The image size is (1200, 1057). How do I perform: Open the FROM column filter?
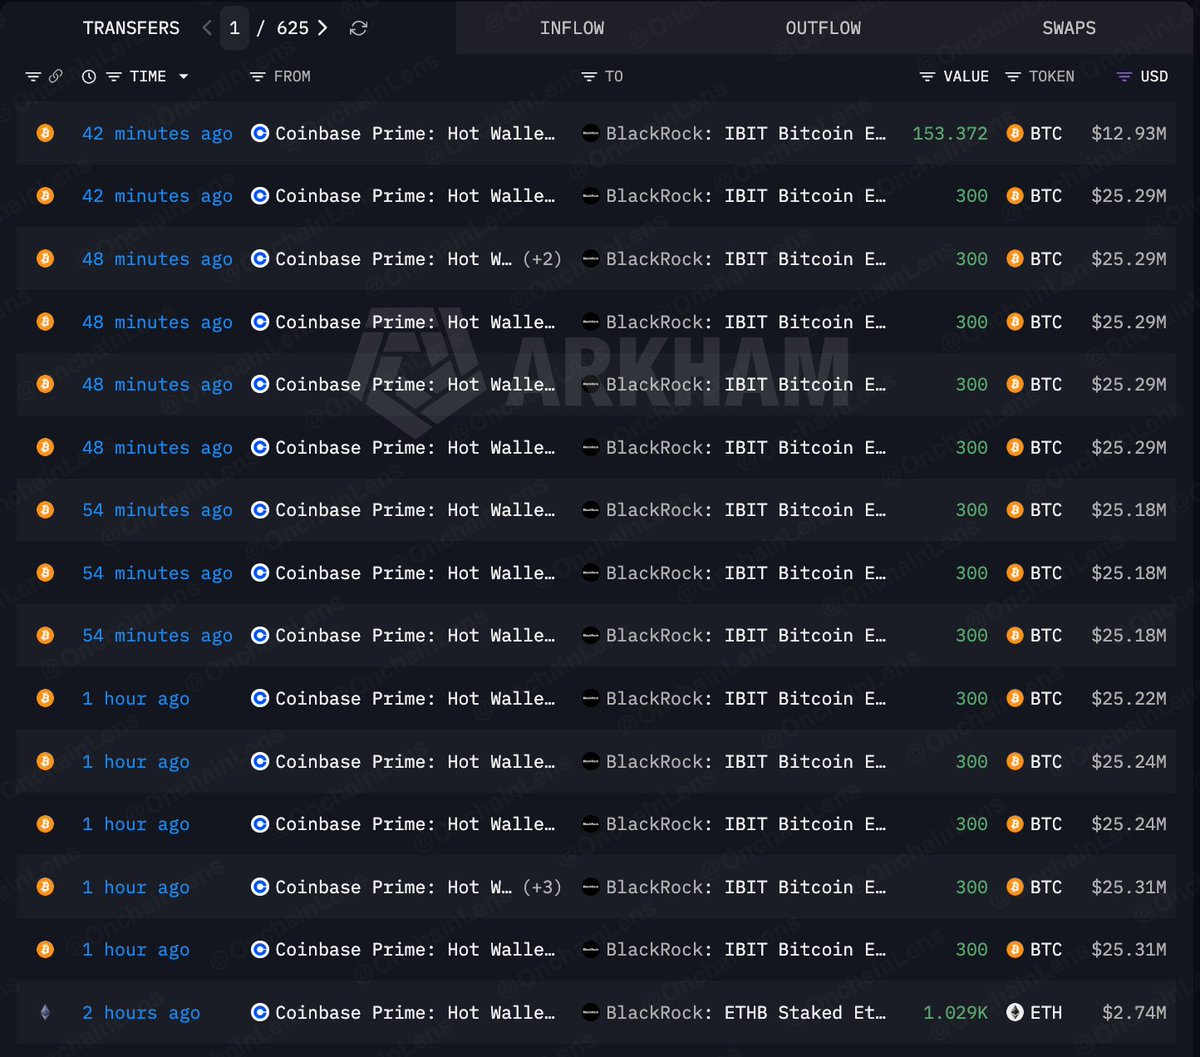pyautogui.click(x=257, y=77)
